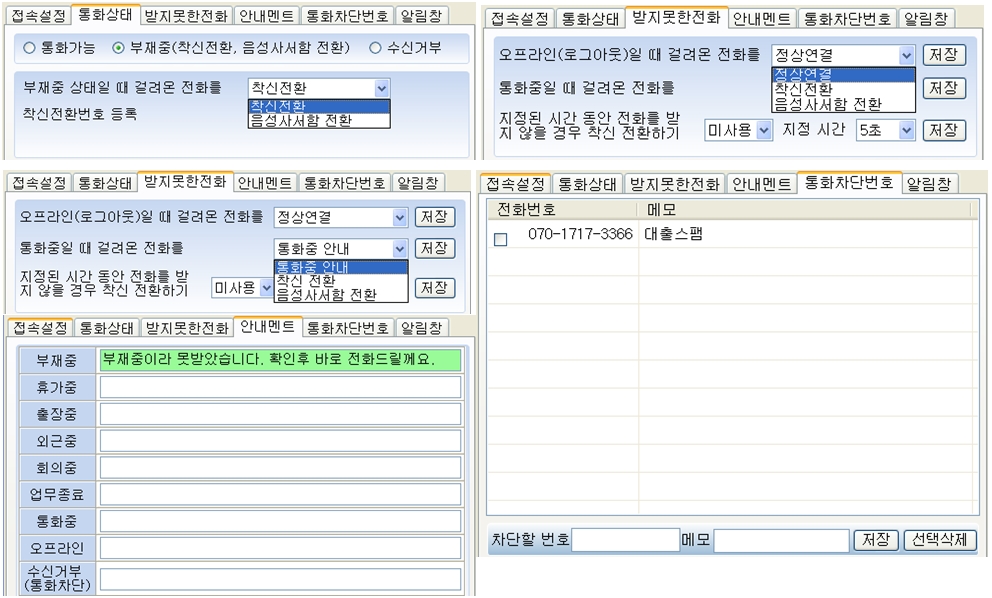The width and height of the screenshot is (992, 598).
Task: Click 저장 for the offline call setting
Action: (943, 56)
